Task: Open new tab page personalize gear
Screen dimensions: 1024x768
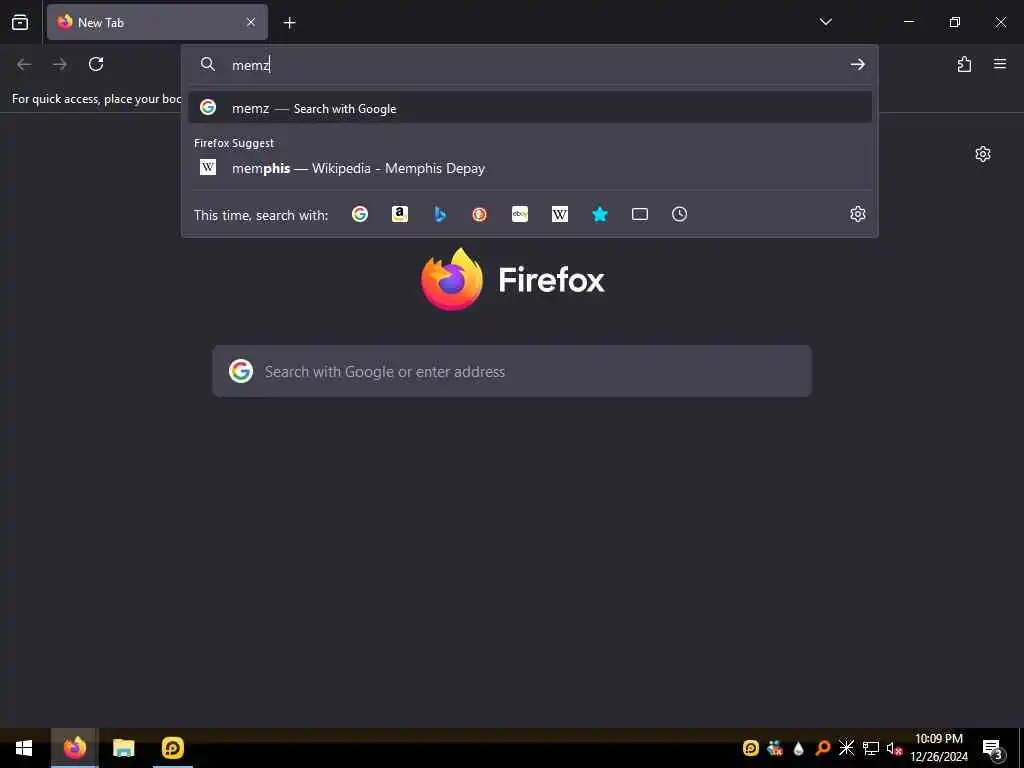Action: pyautogui.click(x=983, y=154)
